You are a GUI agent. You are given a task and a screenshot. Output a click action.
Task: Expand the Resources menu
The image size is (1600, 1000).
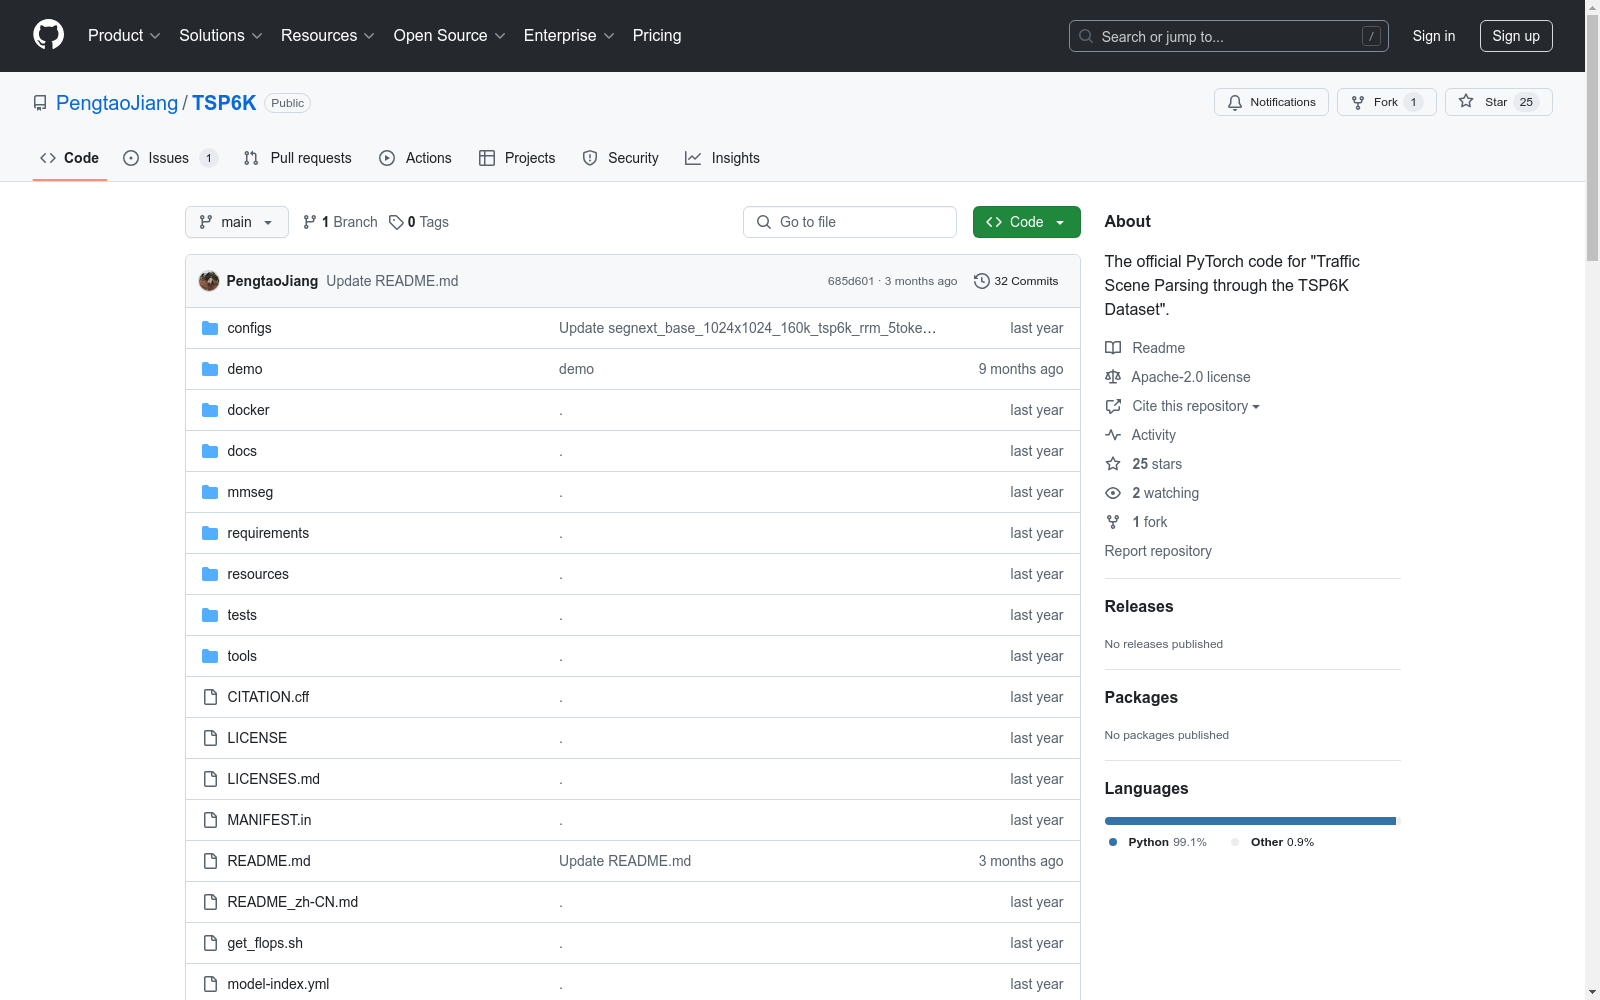pyautogui.click(x=328, y=36)
